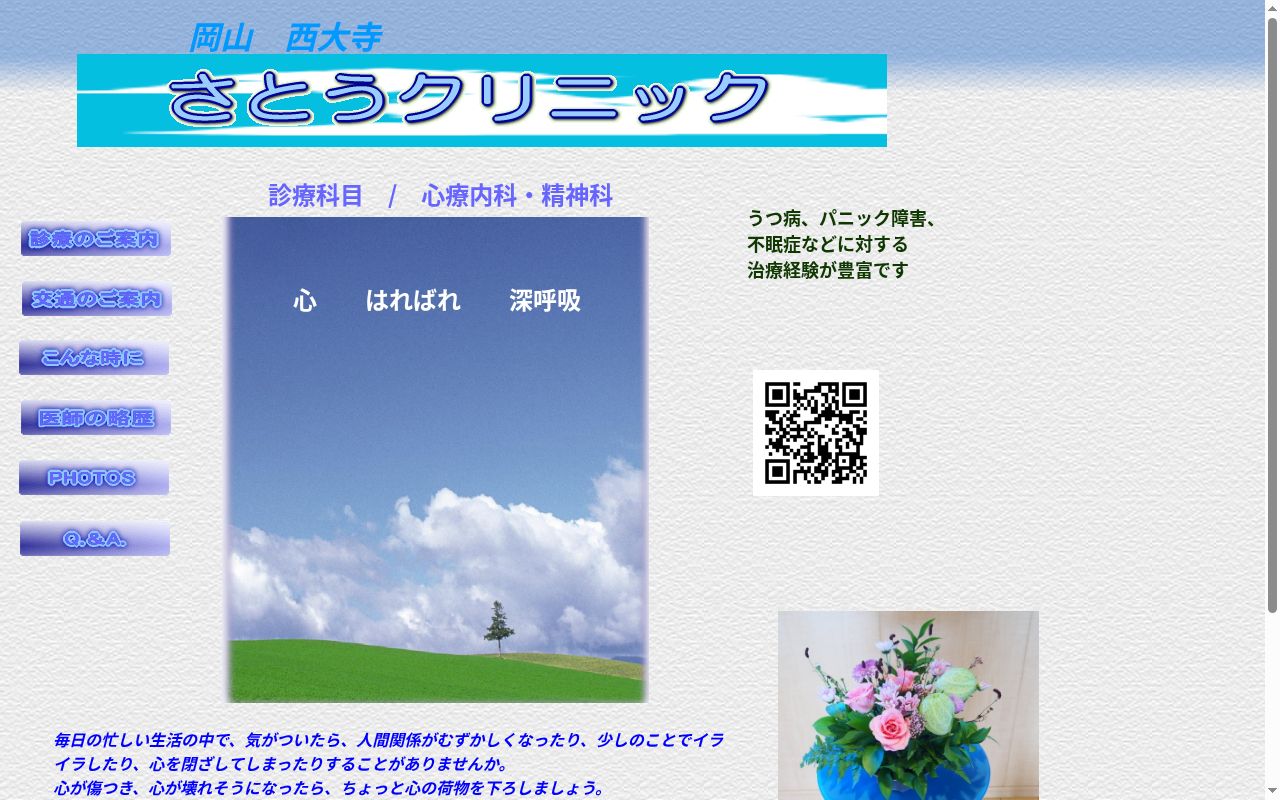Click the 心 はればれ 深呼吸 caption
The image size is (1280, 800).
pos(437,300)
